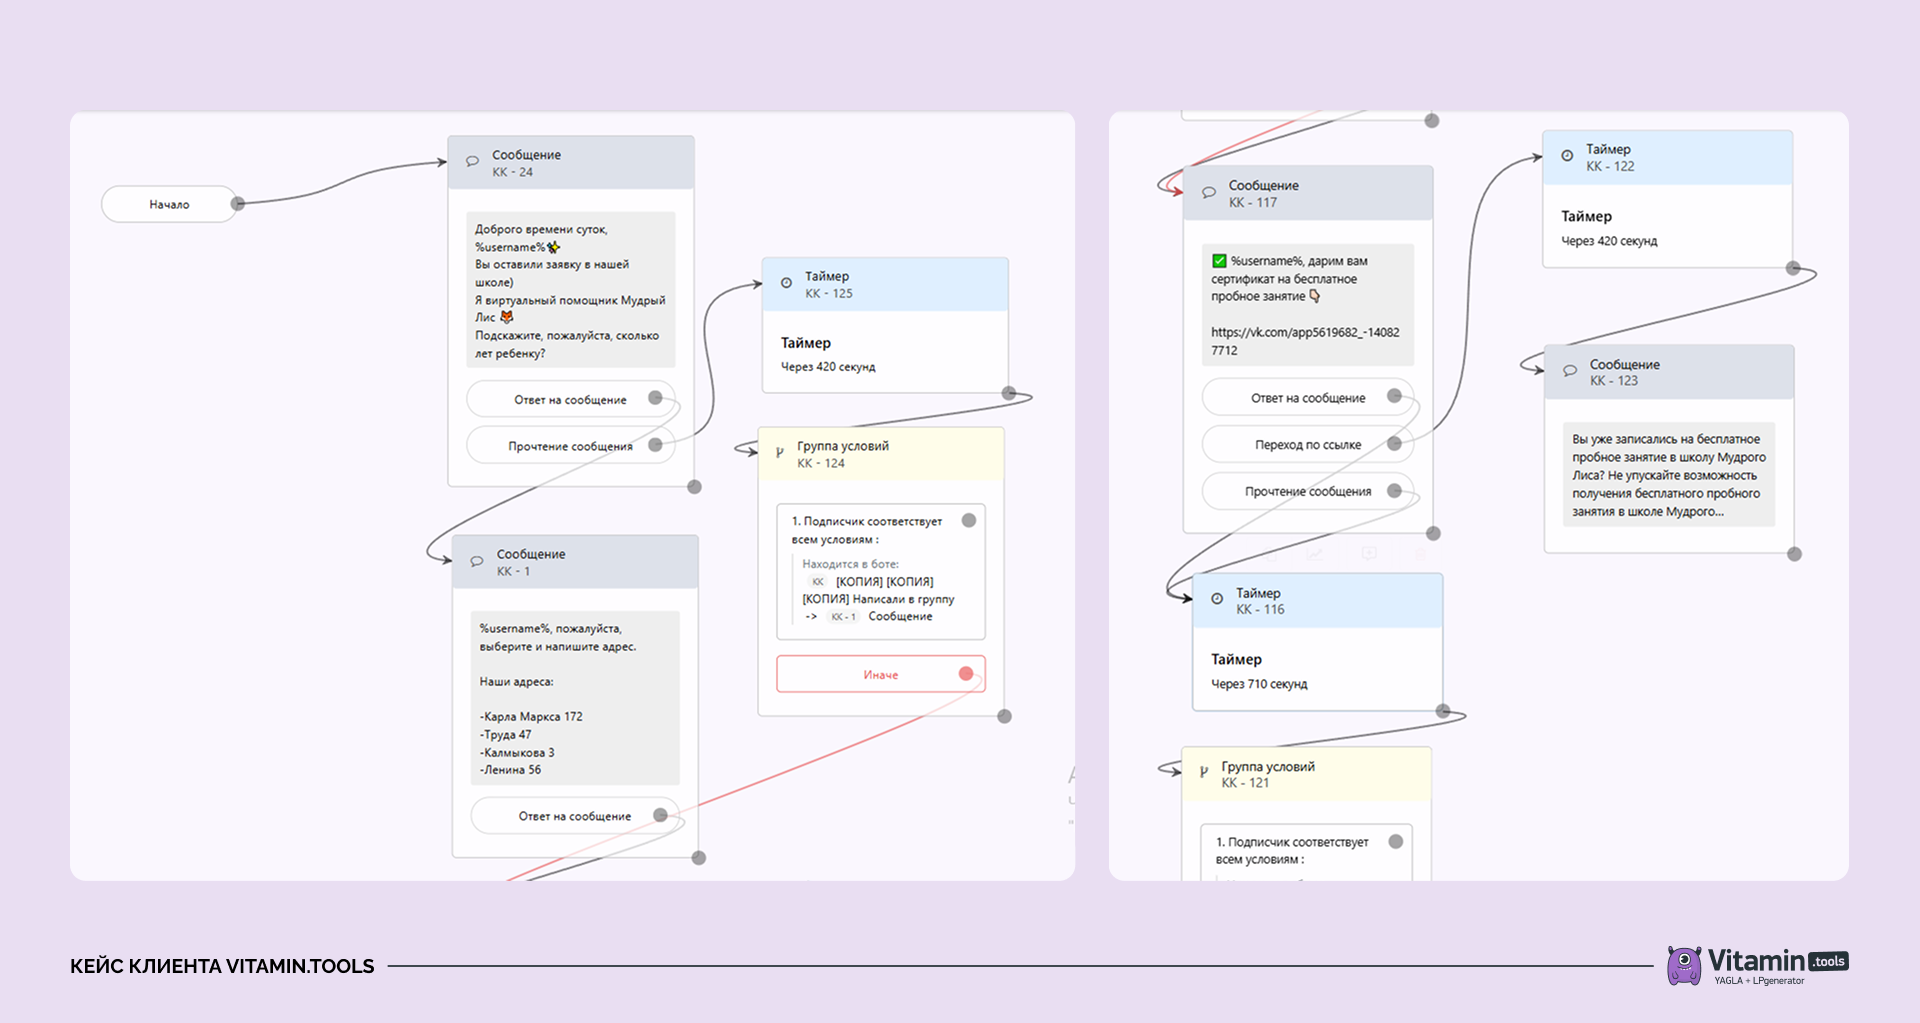Image resolution: width=1920 pixels, height=1023 pixels.
Task: Click the speech bubble icon on Сообщение KK - 123
Action: tap(1570, 371)
